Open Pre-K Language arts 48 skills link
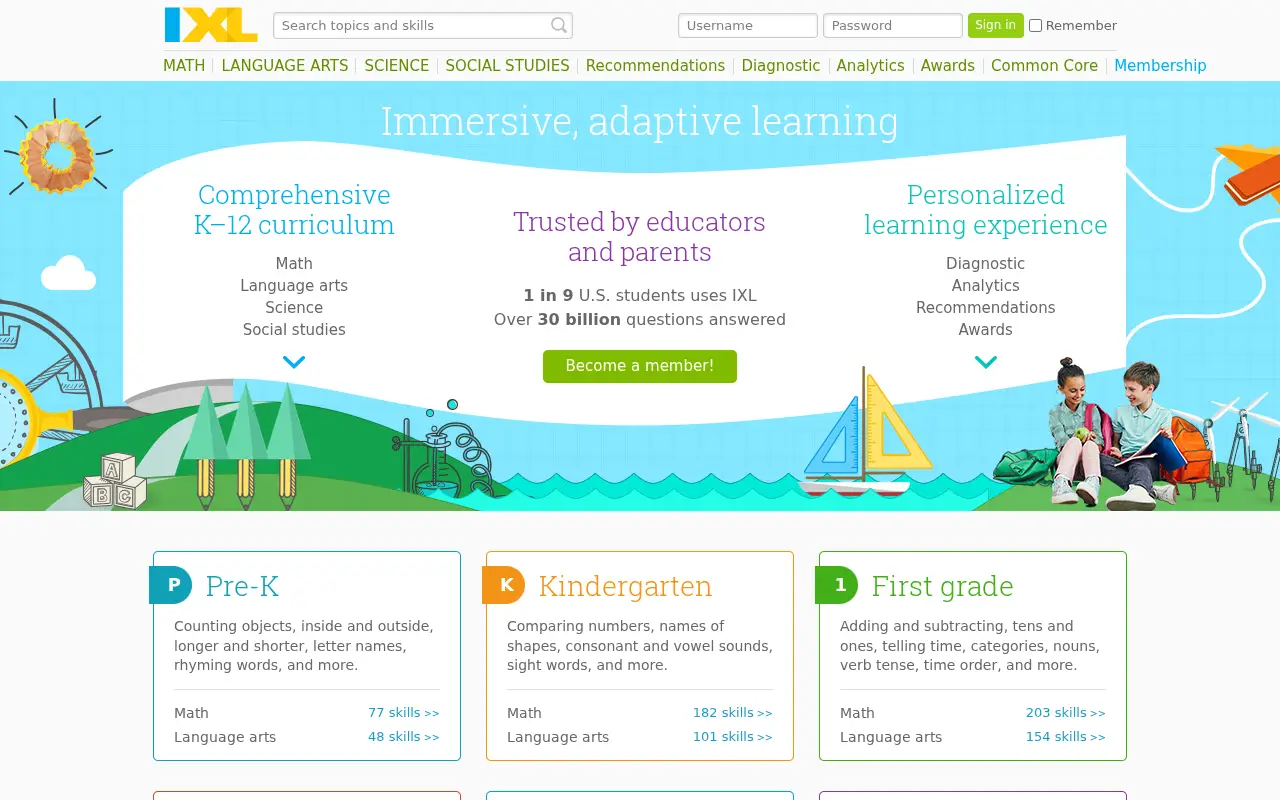 [404, 737]
